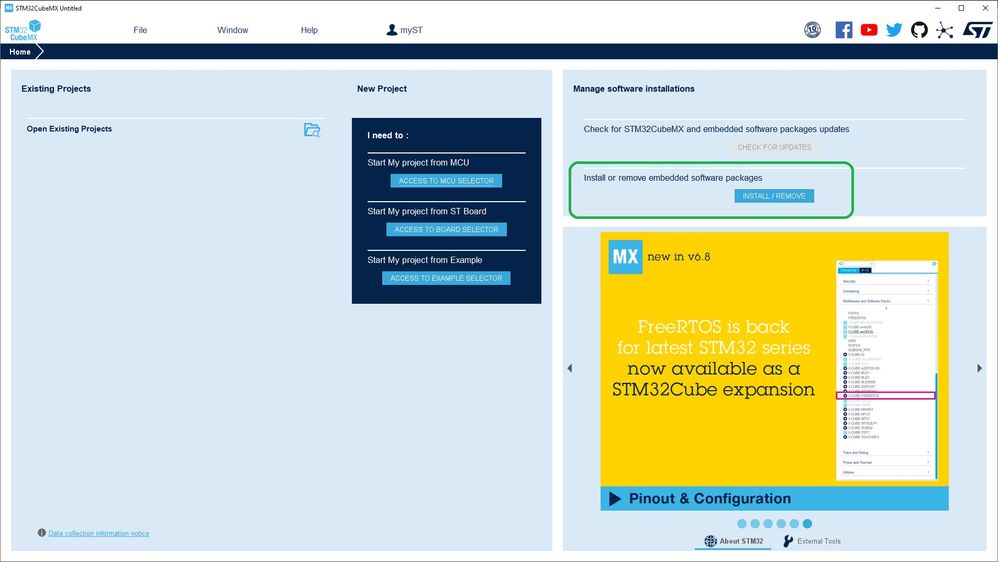The height and width of the screenshot is (562, 998).
Task: Click the About STM32 globe icon
Action: (x=710, y=541)
